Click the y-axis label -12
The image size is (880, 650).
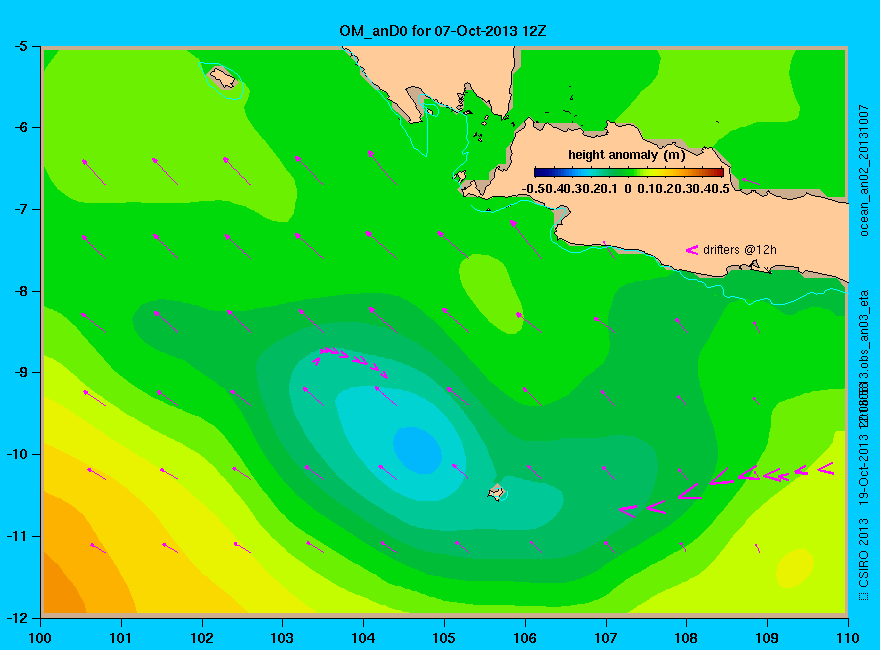[16, 617]
